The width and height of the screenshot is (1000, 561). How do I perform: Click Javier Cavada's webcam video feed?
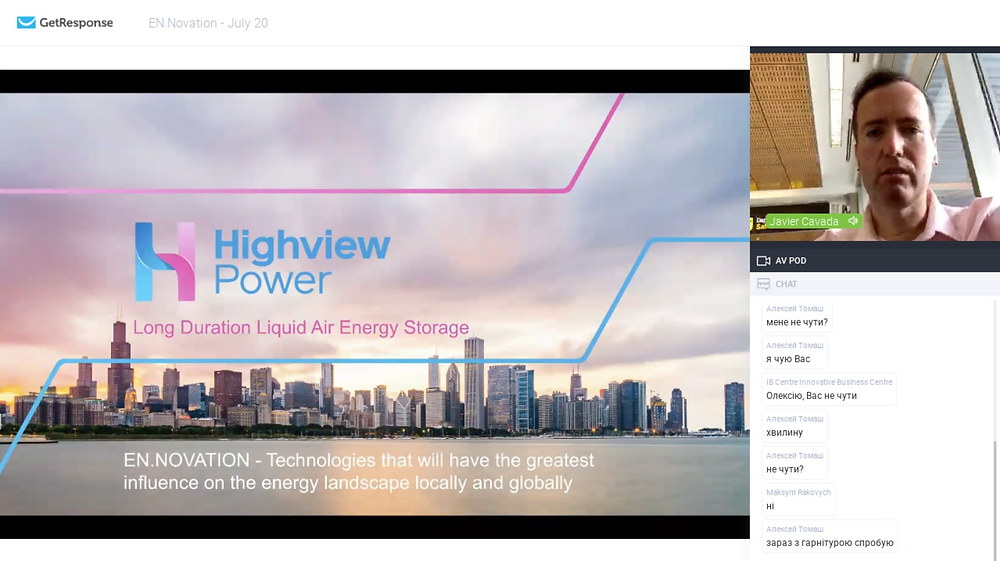[x=875, y=147]
